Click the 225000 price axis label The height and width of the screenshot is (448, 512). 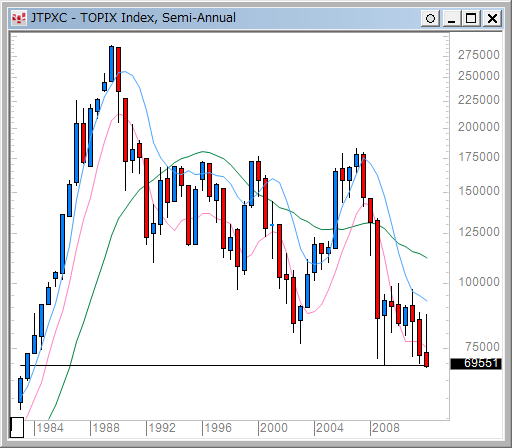tap(479, 100)
